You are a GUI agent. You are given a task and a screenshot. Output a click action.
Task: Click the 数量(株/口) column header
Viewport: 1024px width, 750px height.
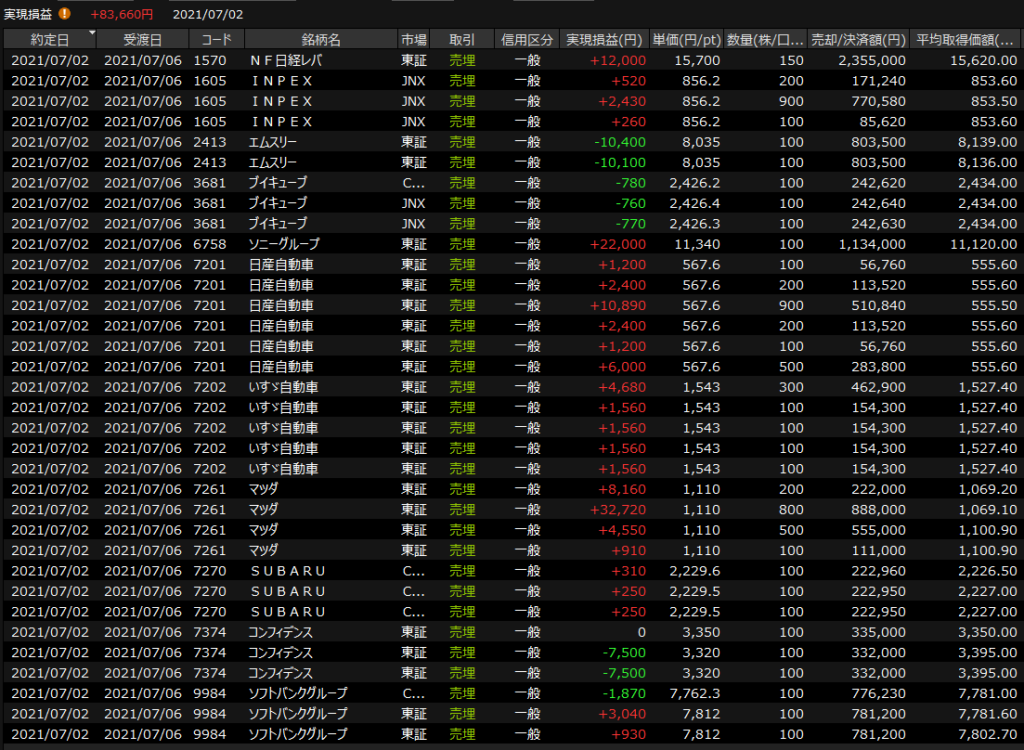(765, 40)
